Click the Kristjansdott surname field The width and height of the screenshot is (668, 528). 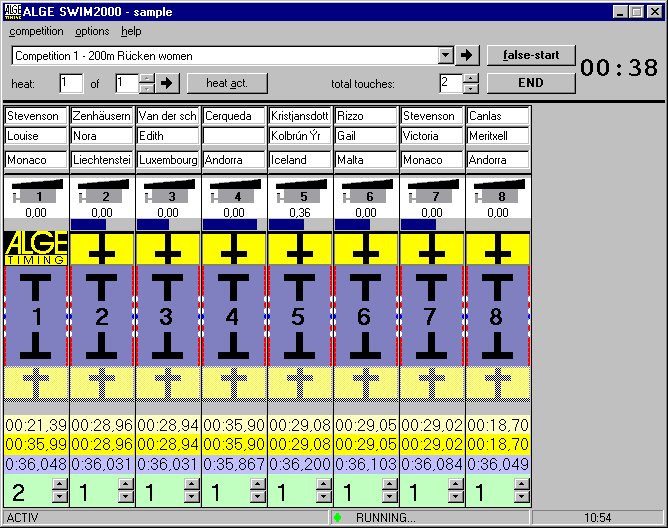(x=300, y=116)
